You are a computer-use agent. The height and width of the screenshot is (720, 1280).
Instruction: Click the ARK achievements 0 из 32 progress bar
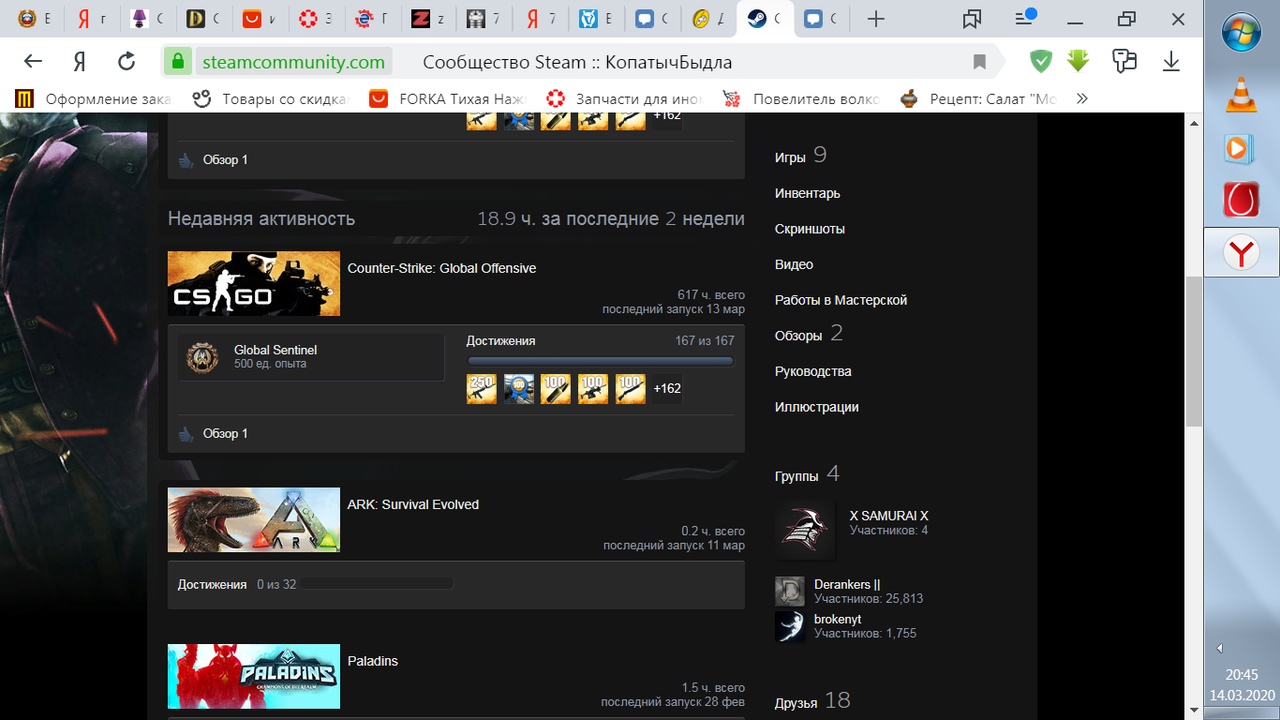378,584
